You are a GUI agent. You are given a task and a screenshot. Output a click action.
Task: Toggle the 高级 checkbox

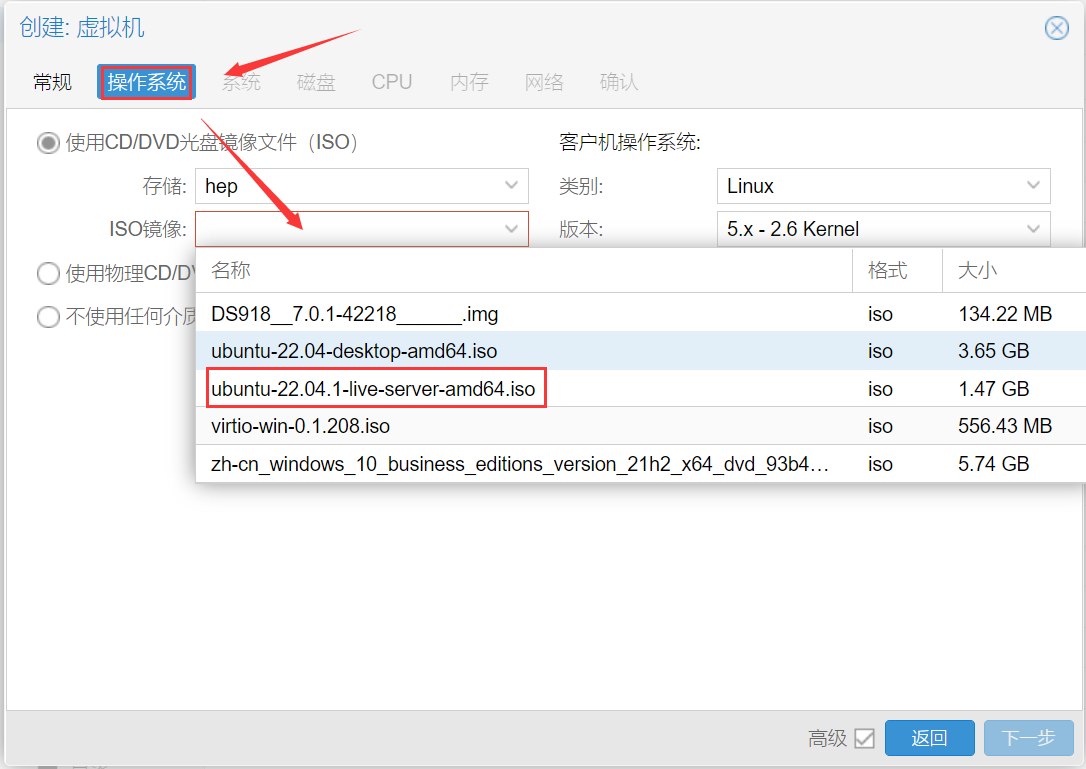864,739
